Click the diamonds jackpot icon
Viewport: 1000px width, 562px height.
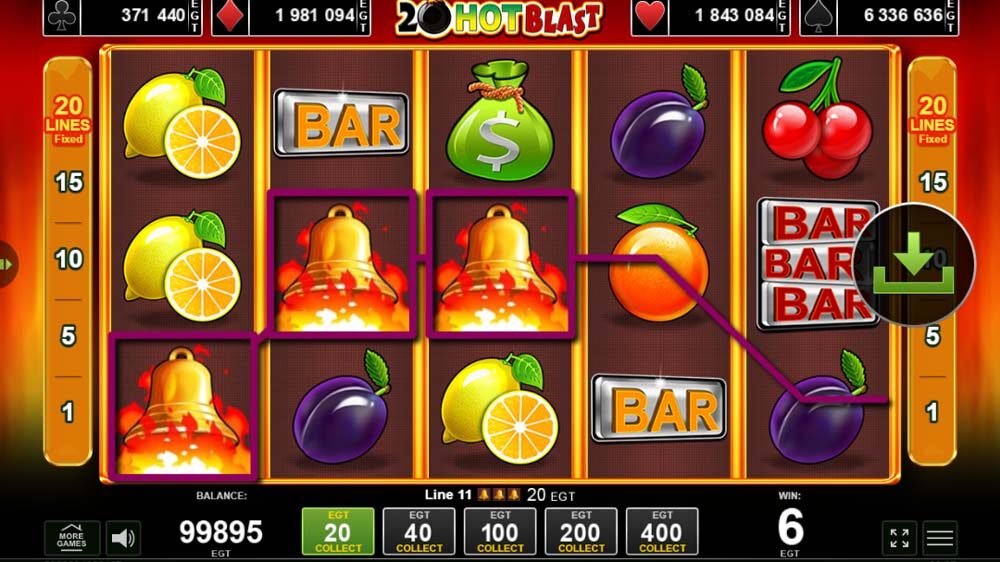click(230, 17)
